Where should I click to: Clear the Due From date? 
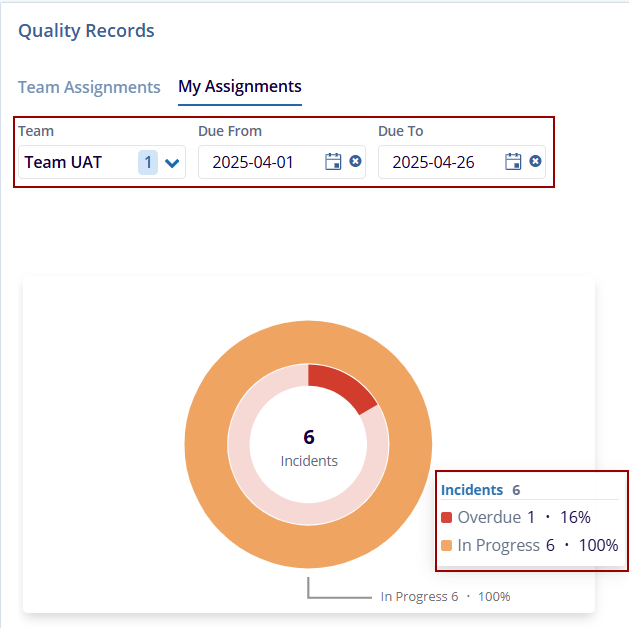point(356,162)
